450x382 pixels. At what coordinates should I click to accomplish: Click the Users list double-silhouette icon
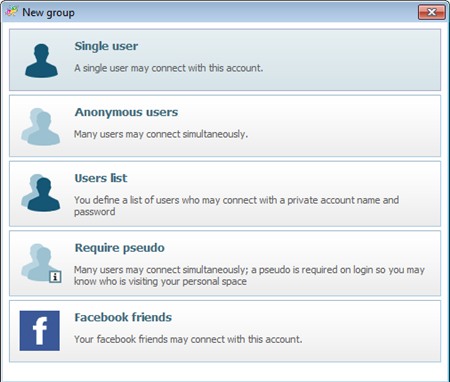[x=40, y=193]
